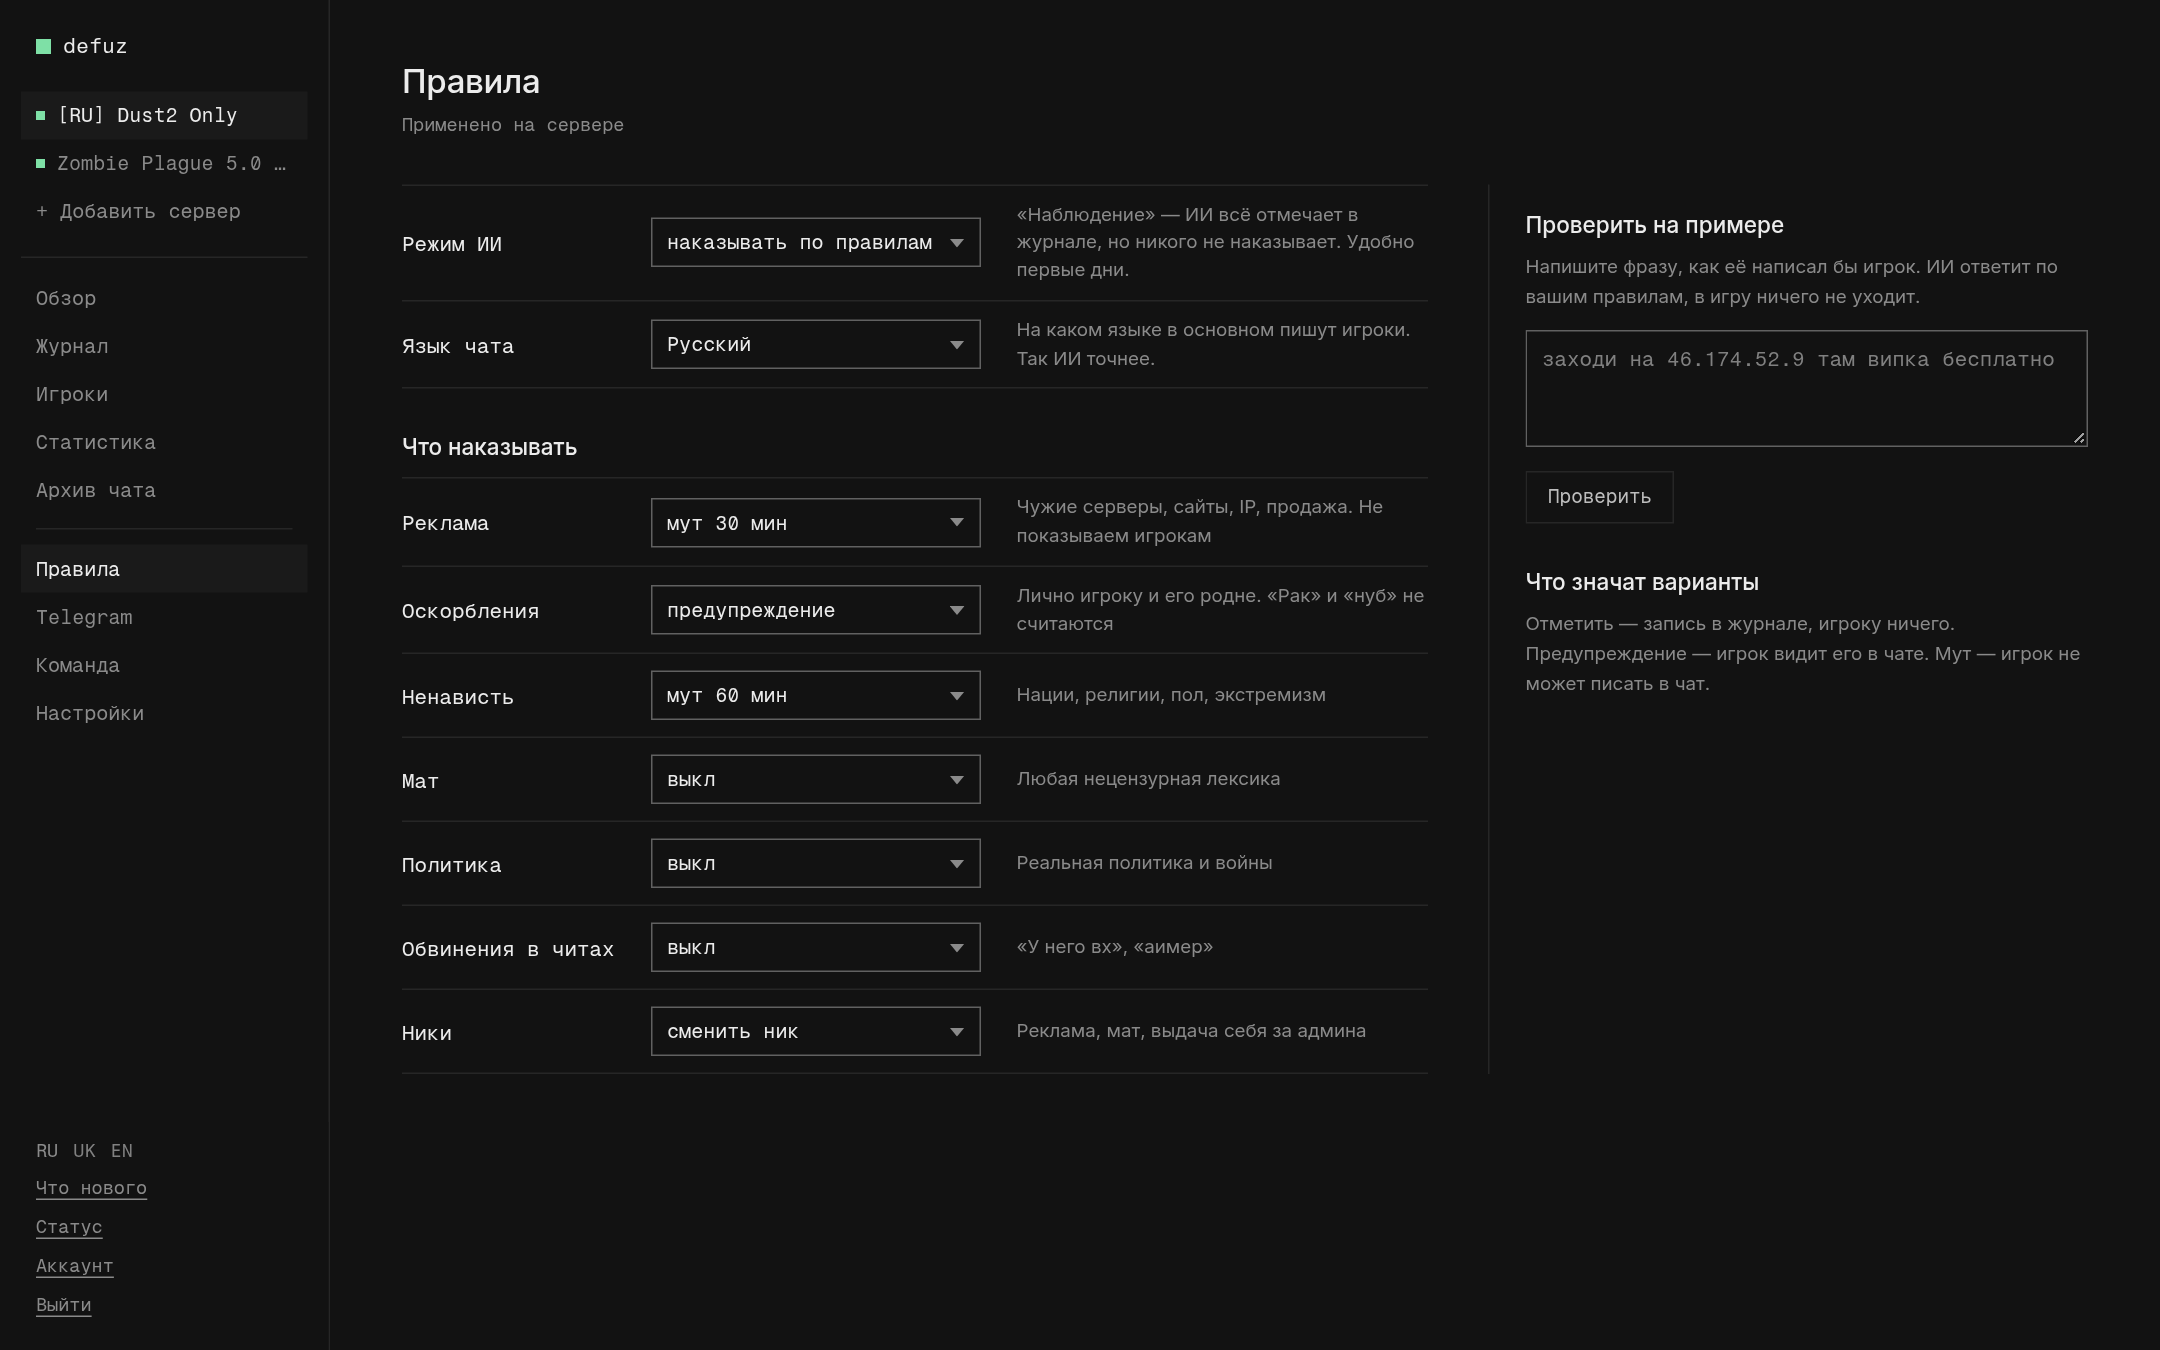Open the Обзор section

[x=164, y=298]
